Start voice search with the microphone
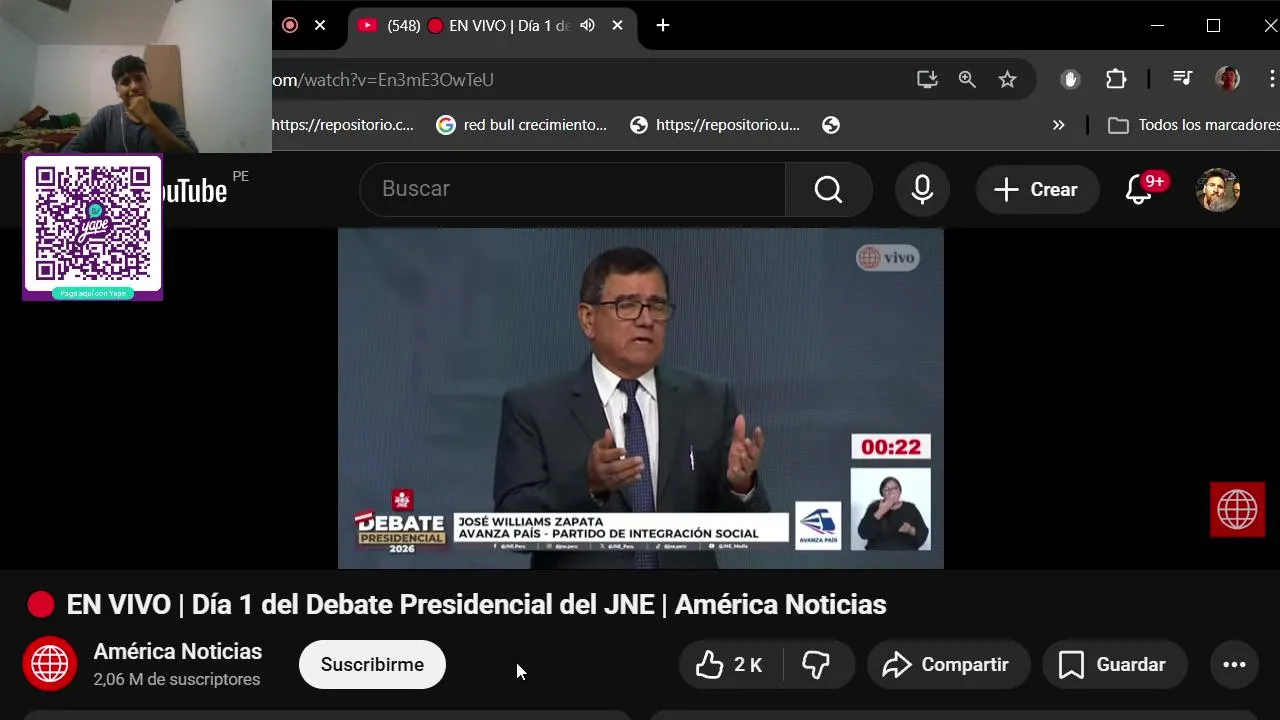The width and height of the screenshot is (1280, 720). pyautogui.click(x=922, y=189)
